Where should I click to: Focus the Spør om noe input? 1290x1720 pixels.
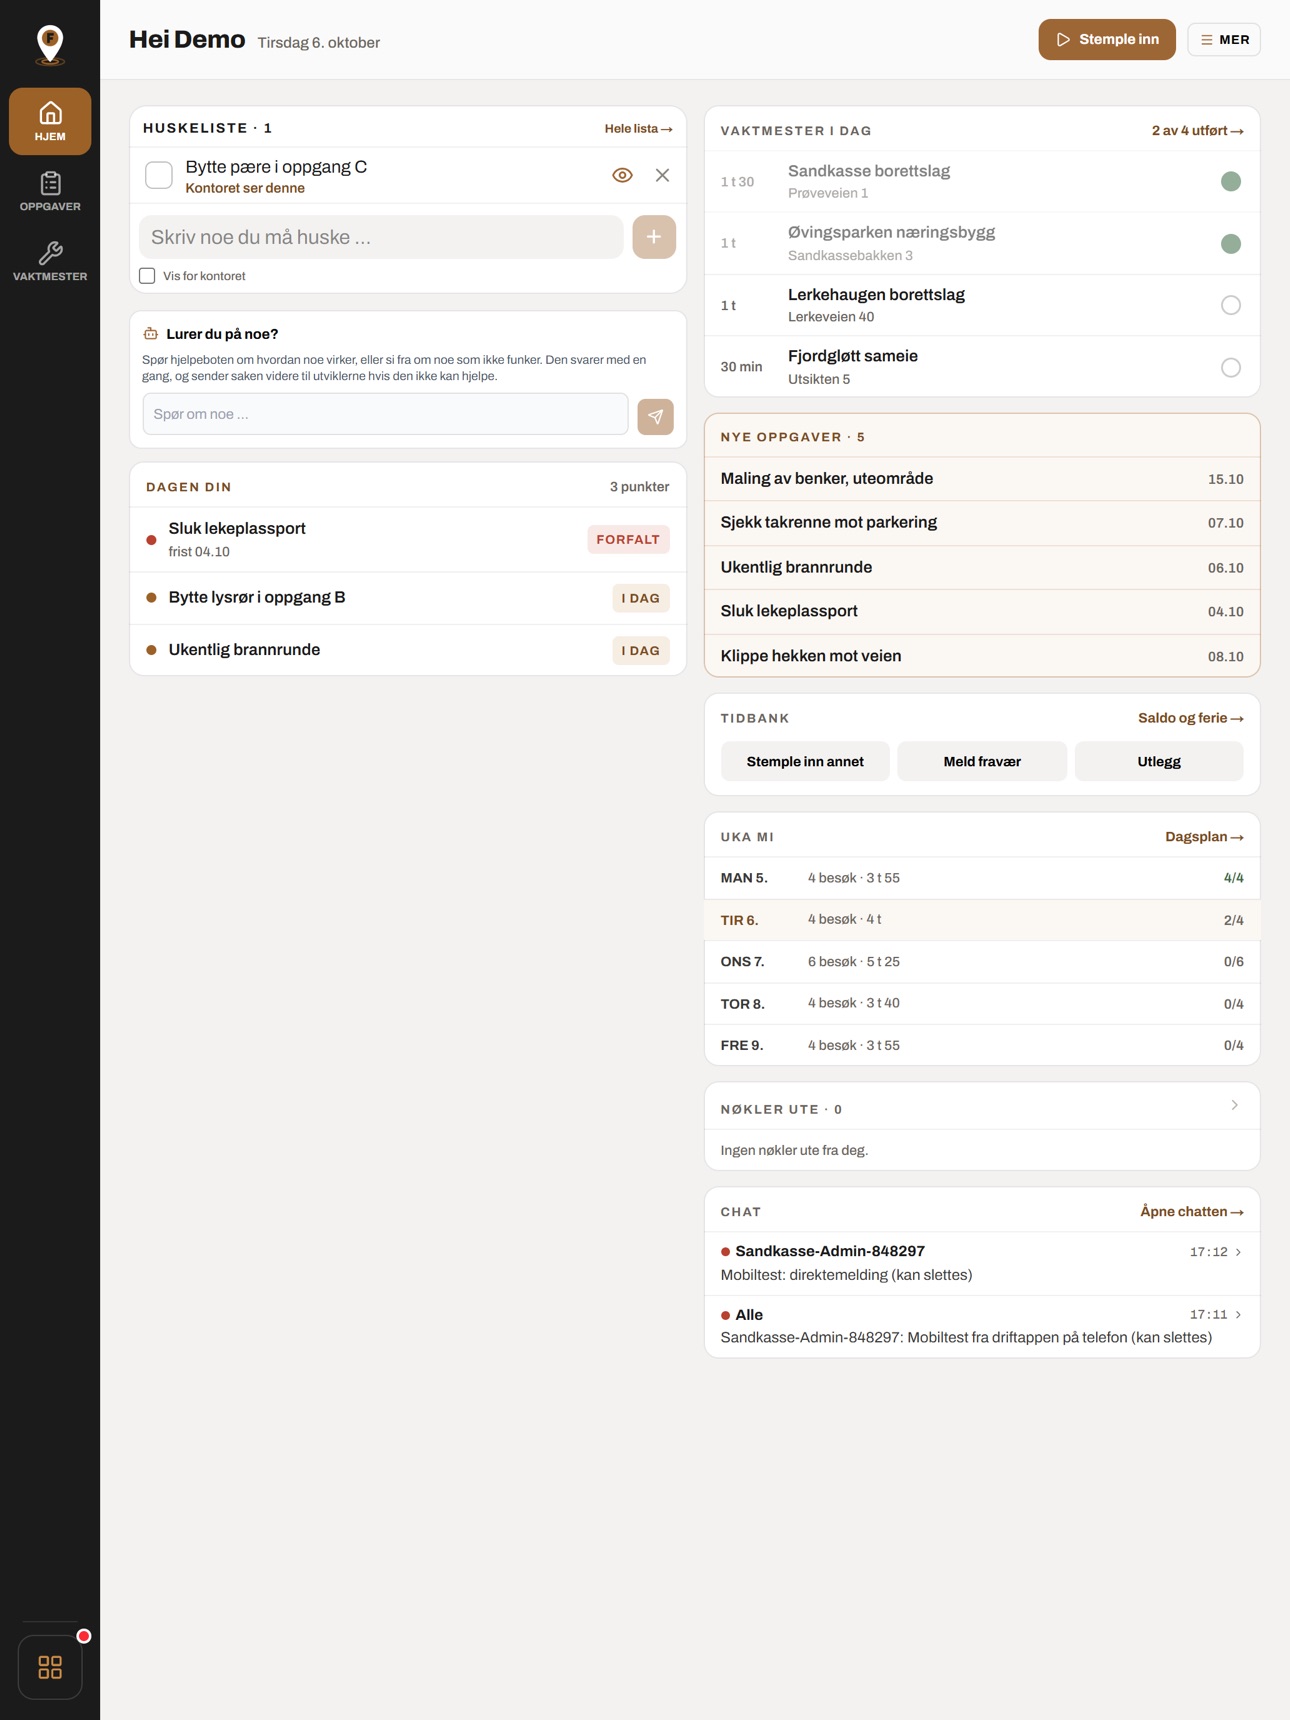(x=385, y=414)
